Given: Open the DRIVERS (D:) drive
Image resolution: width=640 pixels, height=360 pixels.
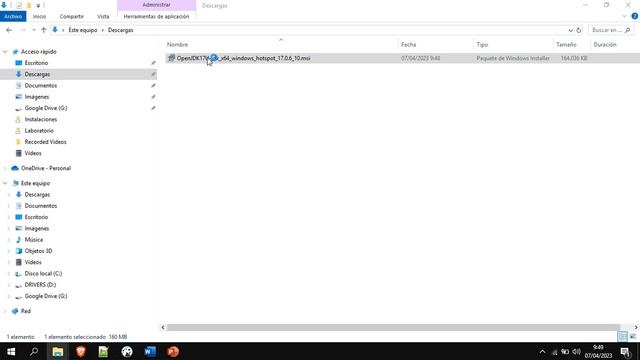Looking at the screenshot, I should (x=40, y=285).
